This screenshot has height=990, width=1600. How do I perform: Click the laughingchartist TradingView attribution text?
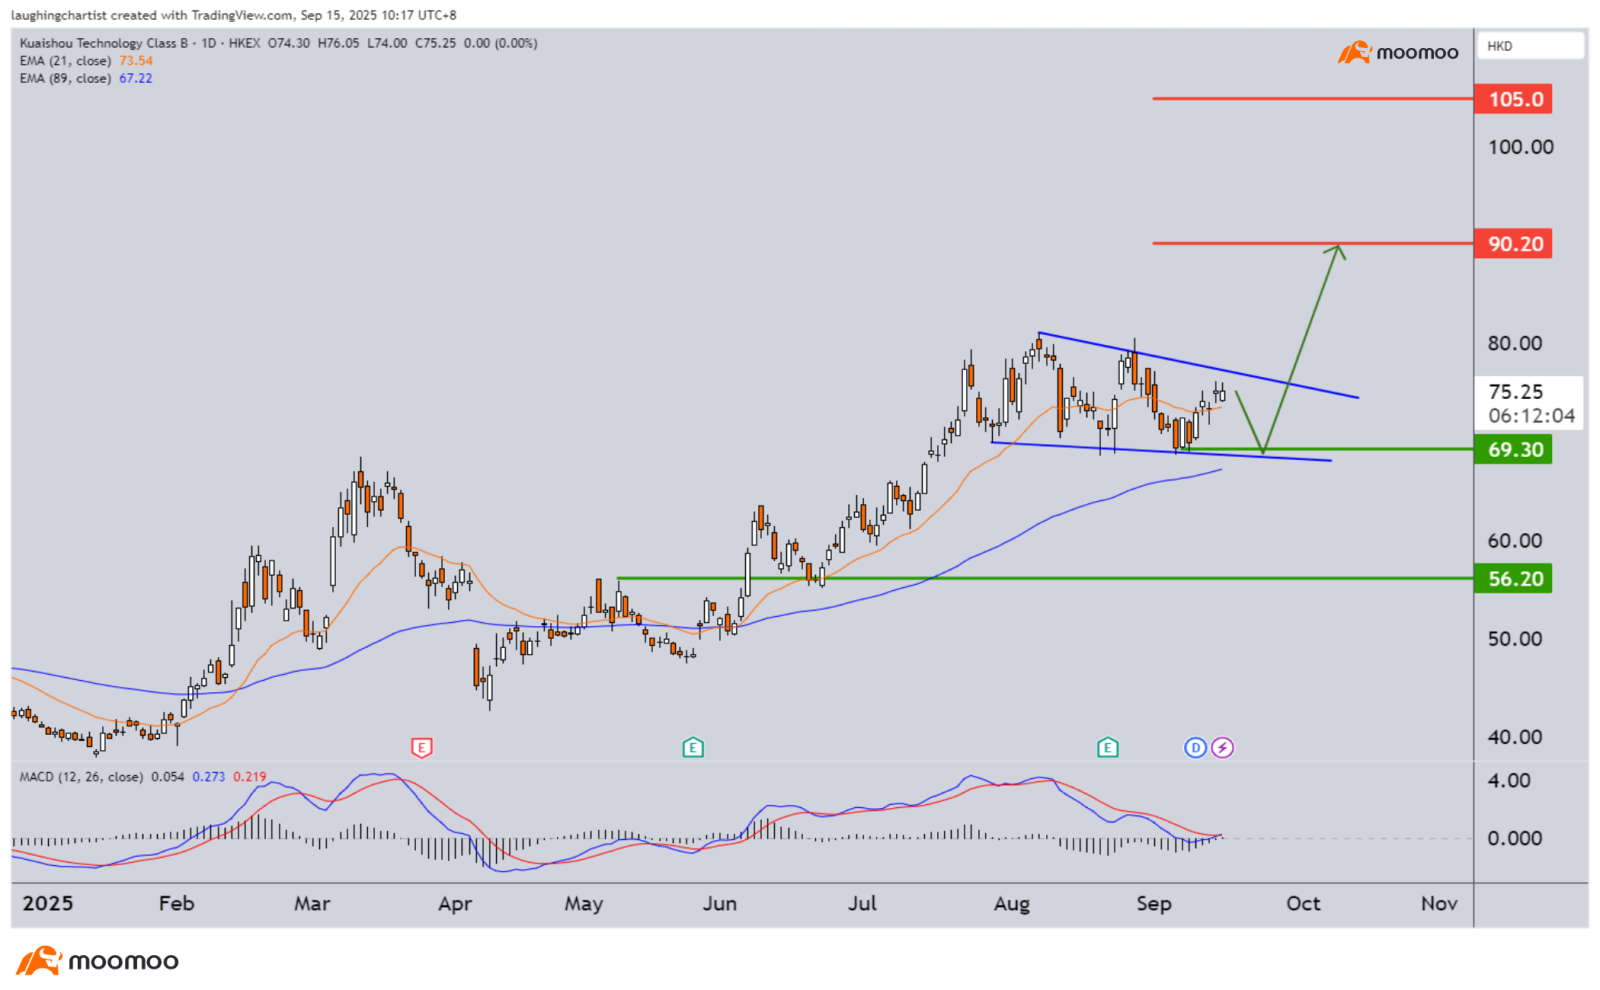coord(234,15)
